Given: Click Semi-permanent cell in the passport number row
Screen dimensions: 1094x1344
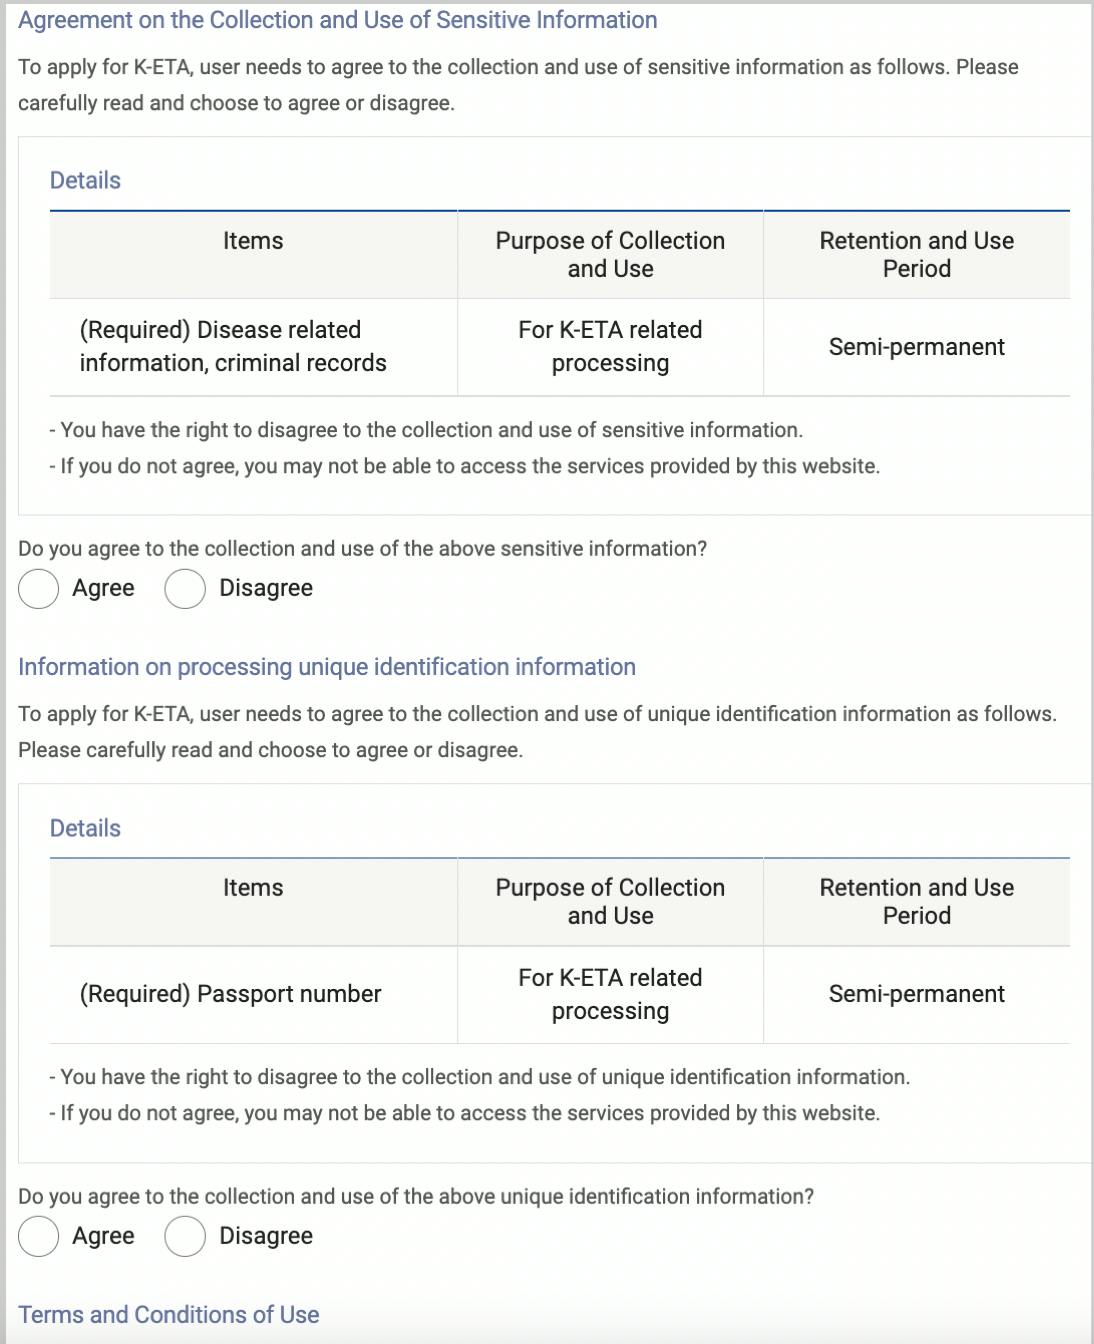Looking at the screenshot, I should pyautogui.click(x=917, y=994).
